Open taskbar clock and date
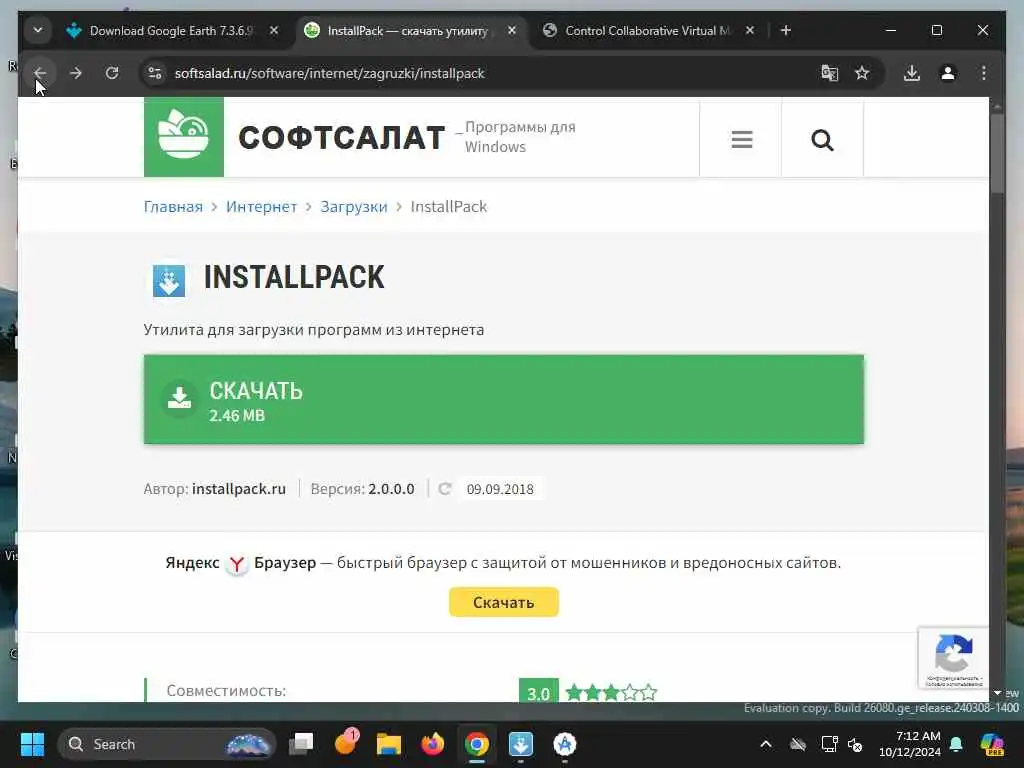Screen dimensions: 1024x768 coord(910,744)
